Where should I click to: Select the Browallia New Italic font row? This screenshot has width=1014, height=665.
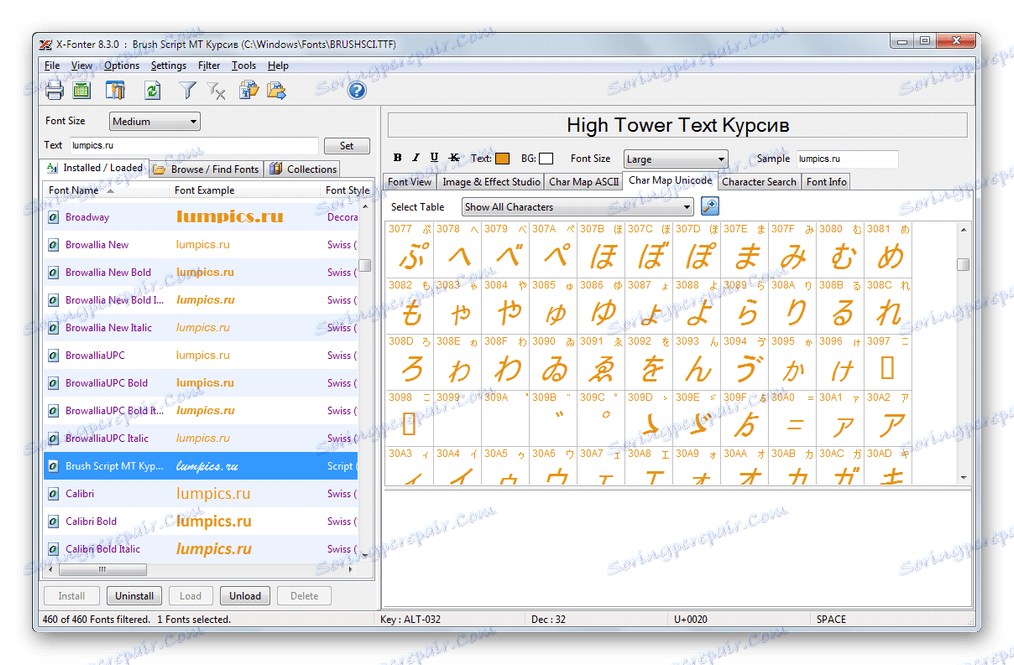[x=200, y=327]
